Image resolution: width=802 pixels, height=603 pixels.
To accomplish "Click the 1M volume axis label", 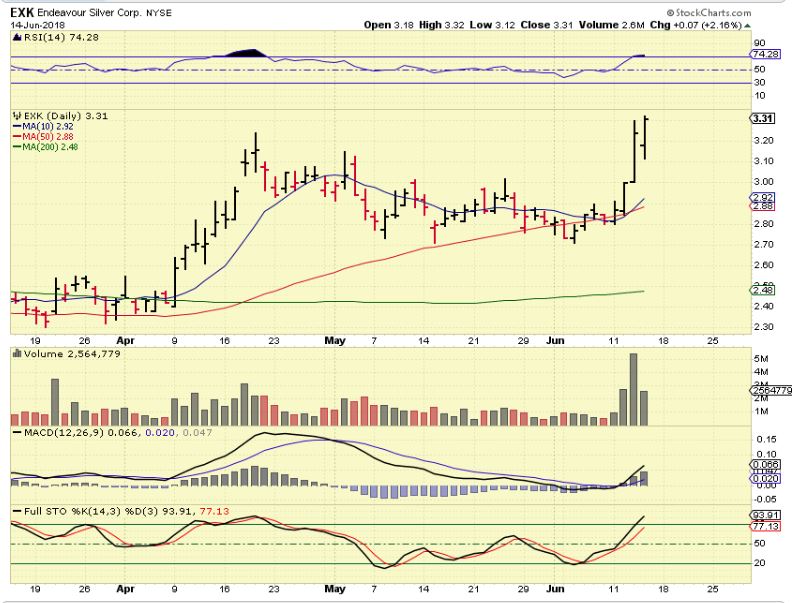I will 761,412.
